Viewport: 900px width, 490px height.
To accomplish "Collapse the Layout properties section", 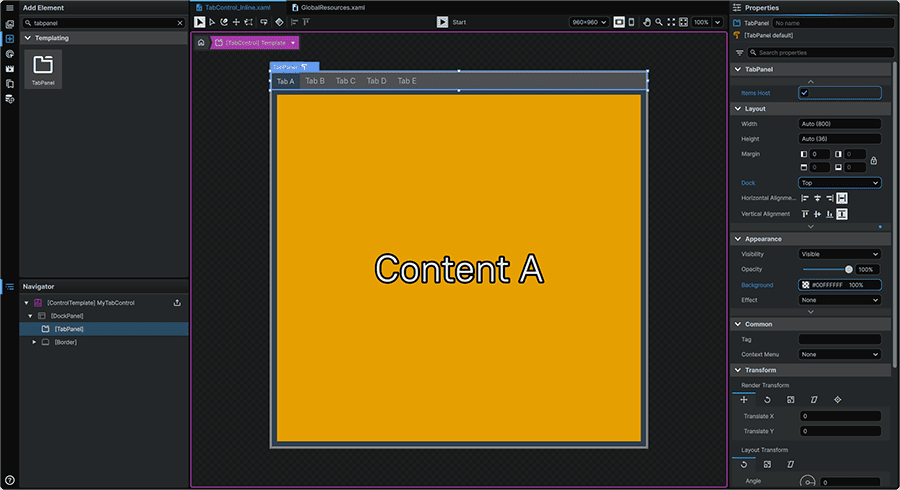I will (x=738, y=108).
